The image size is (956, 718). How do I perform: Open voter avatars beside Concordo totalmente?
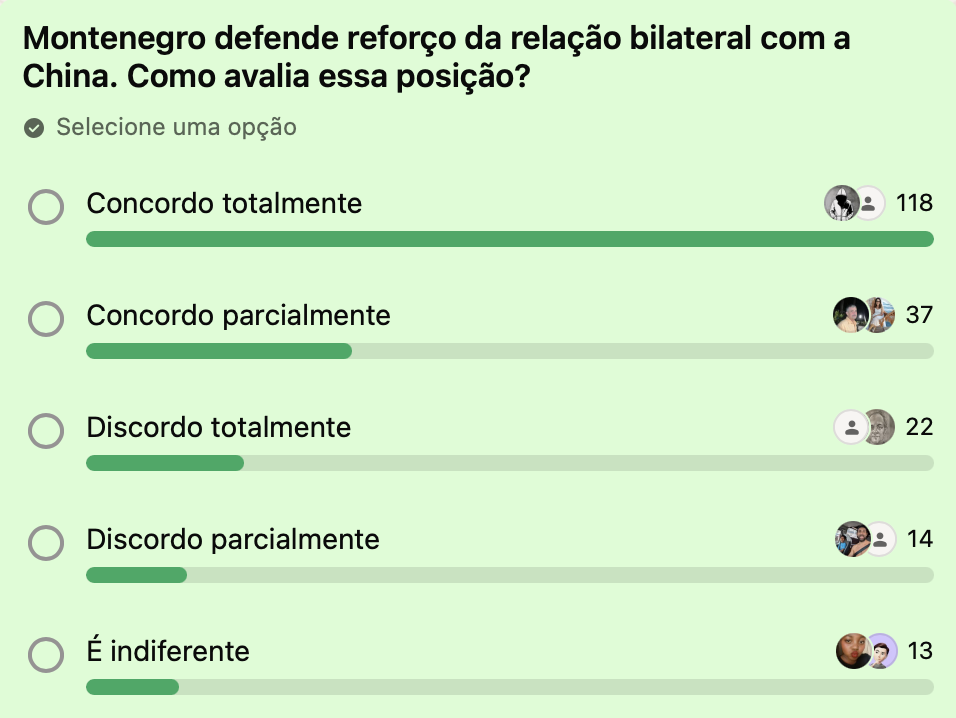pos(855,203)
